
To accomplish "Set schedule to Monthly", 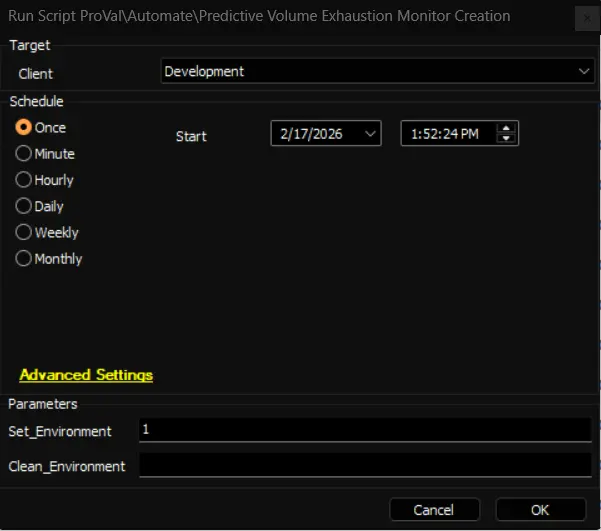I will point(23,258).
